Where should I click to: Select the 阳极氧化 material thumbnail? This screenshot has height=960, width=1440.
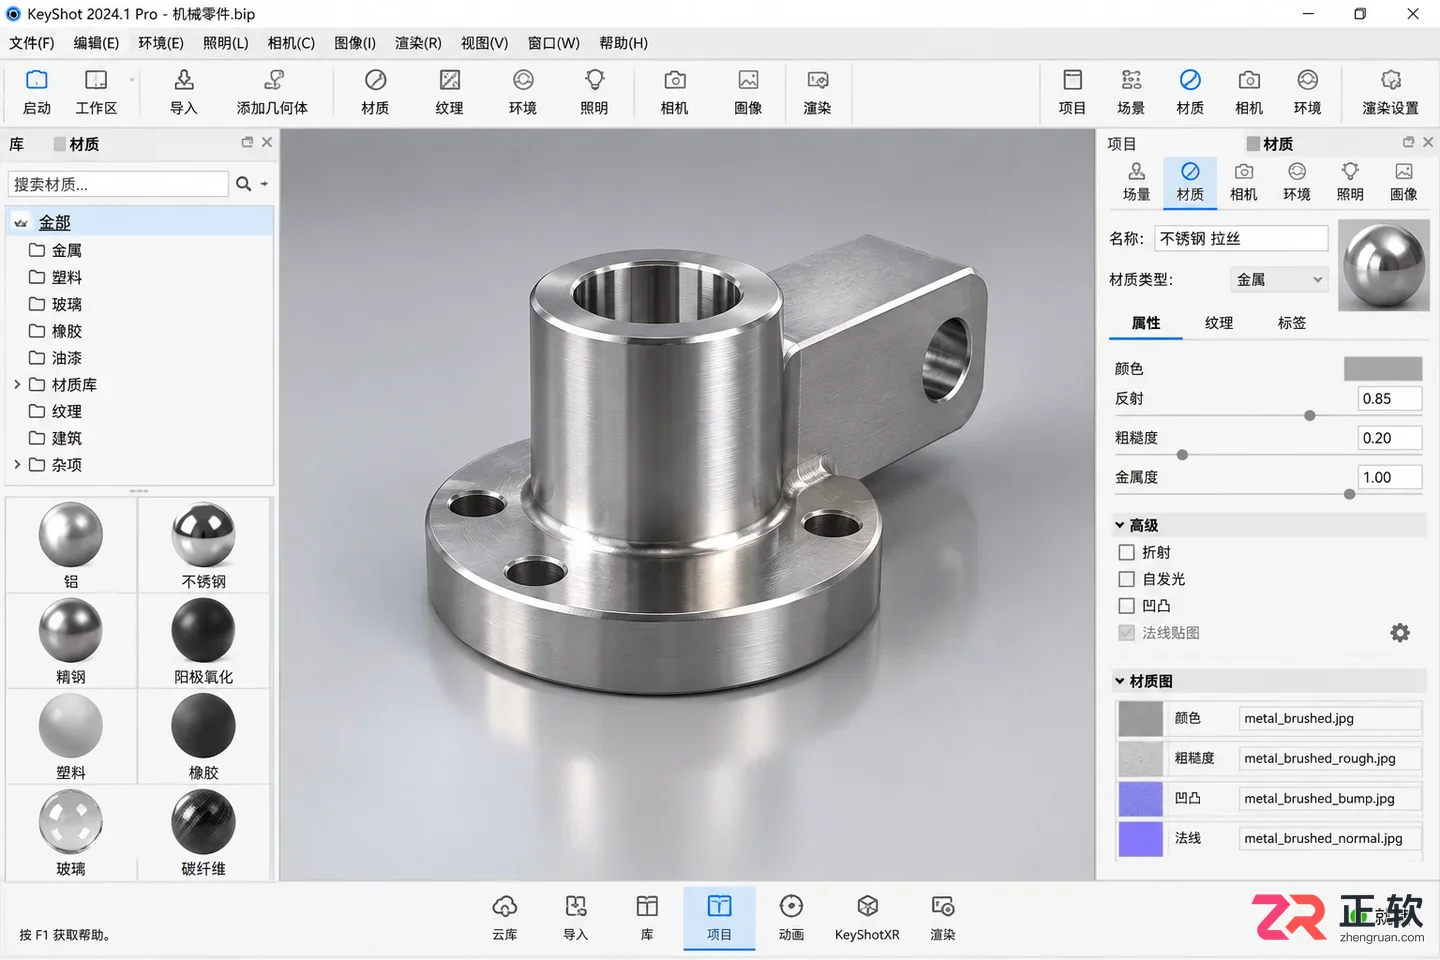coord(203,630)
